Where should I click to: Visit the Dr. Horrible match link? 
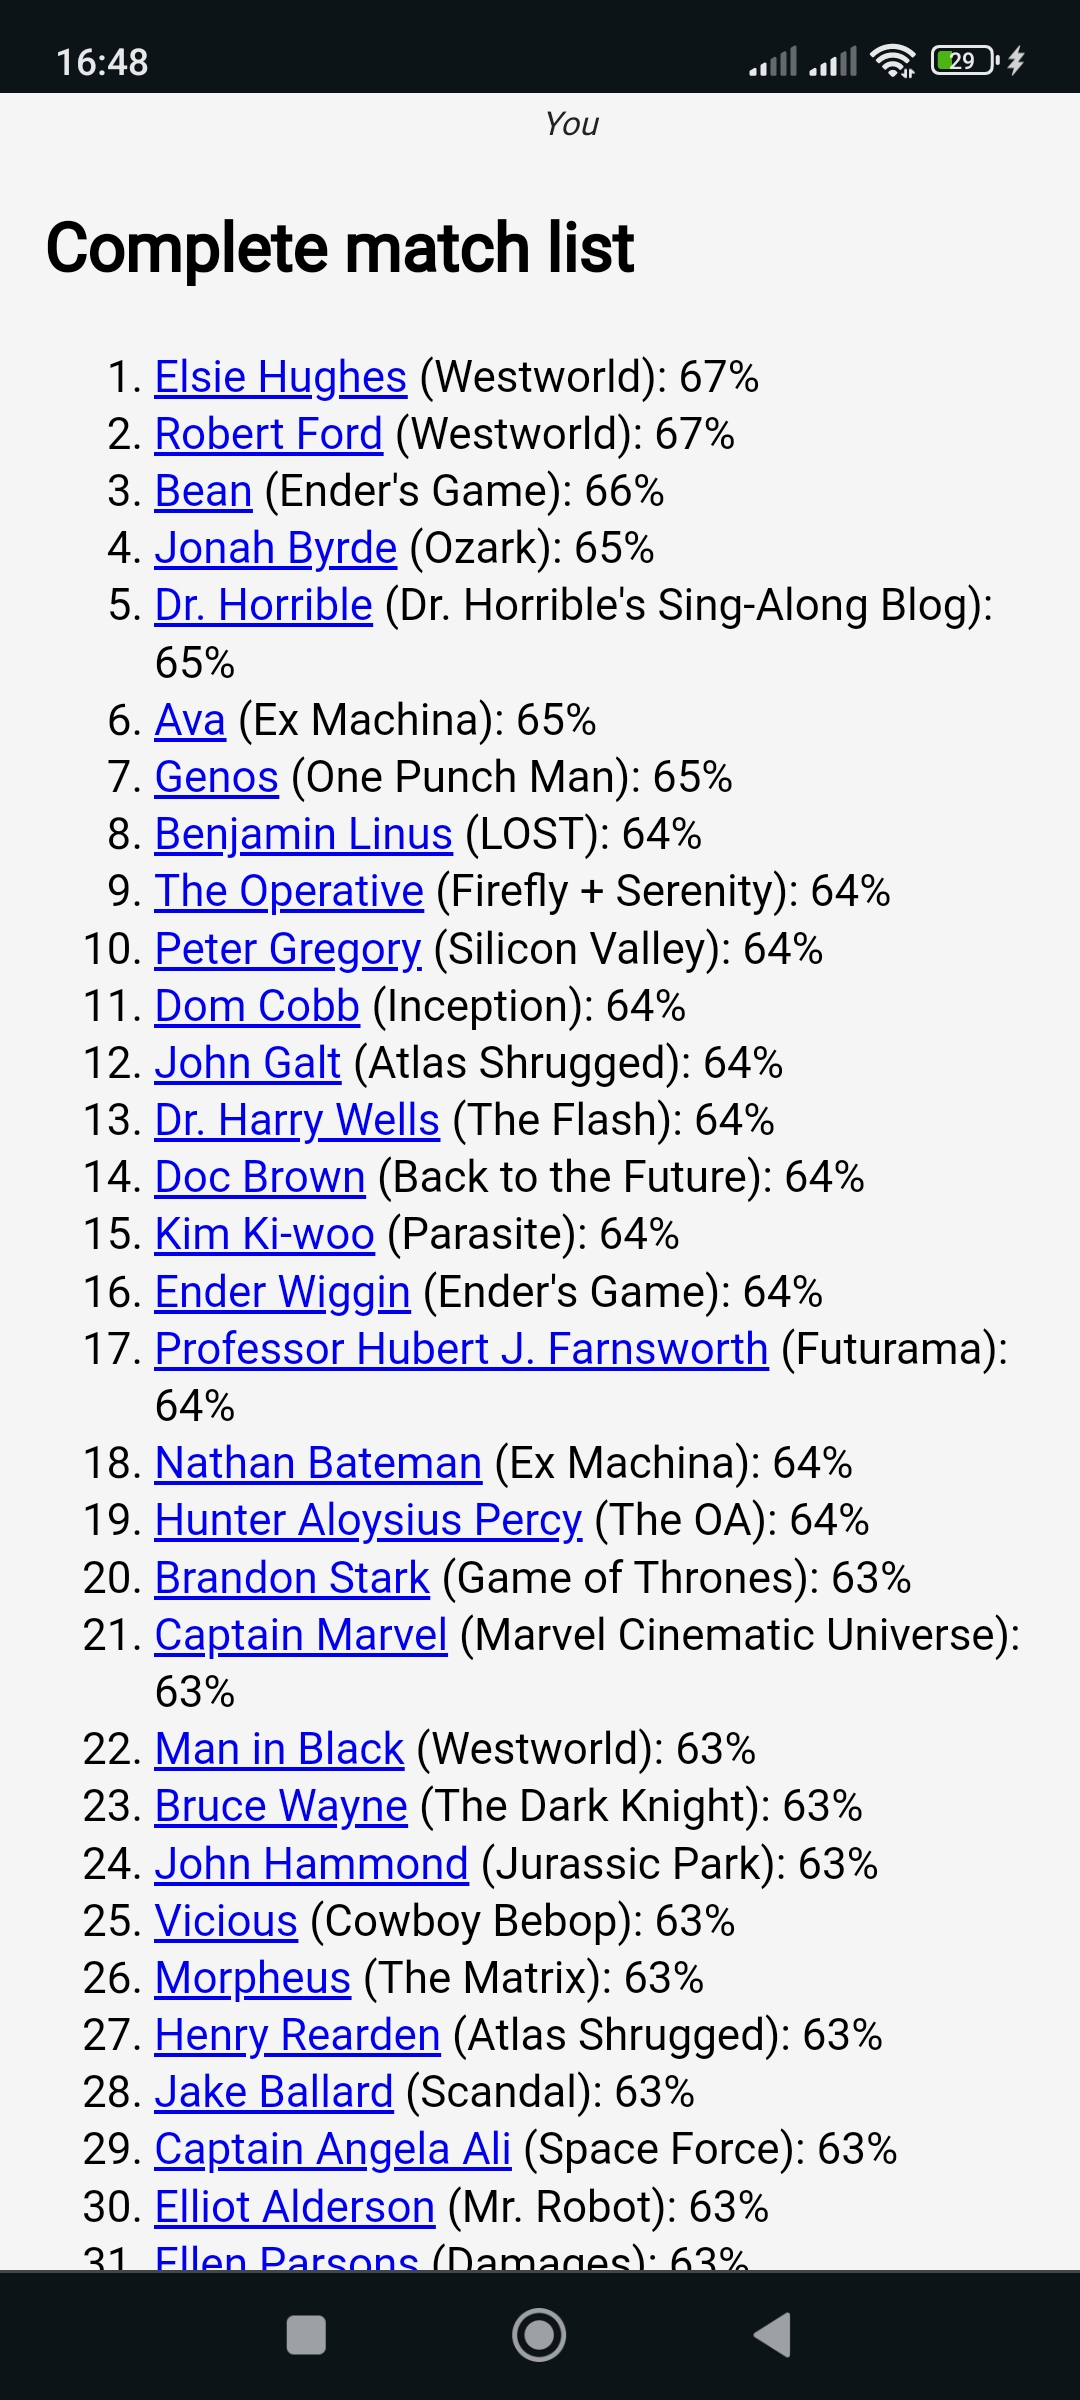pos(264,606)
